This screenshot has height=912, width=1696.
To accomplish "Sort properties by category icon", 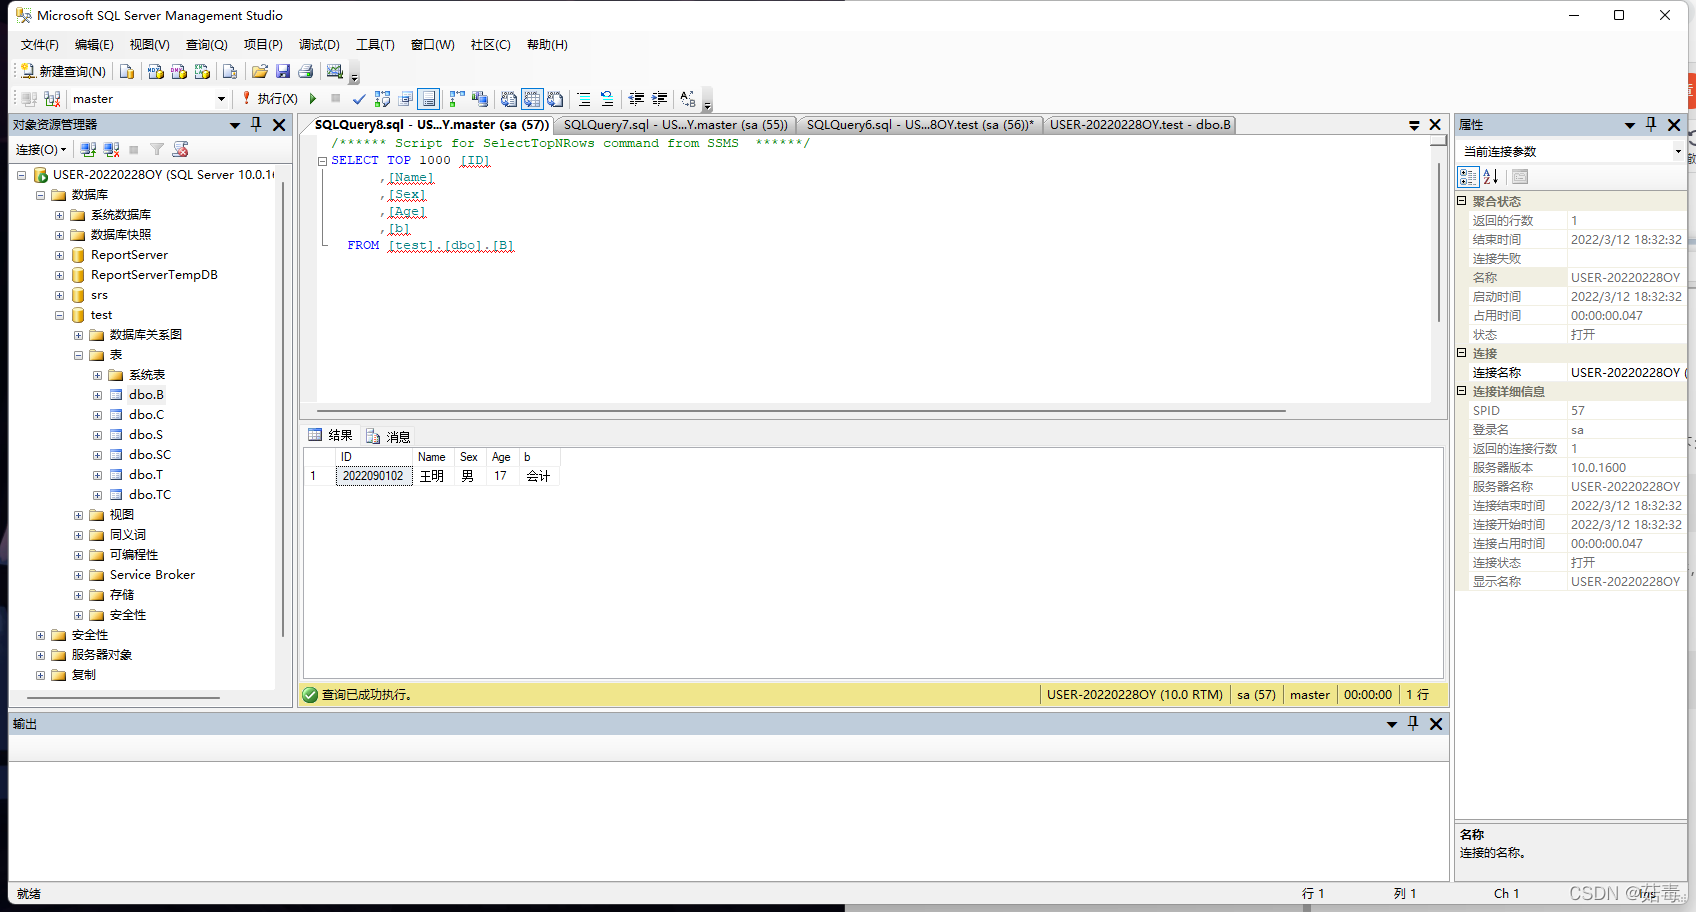I will click(1468, 177).
